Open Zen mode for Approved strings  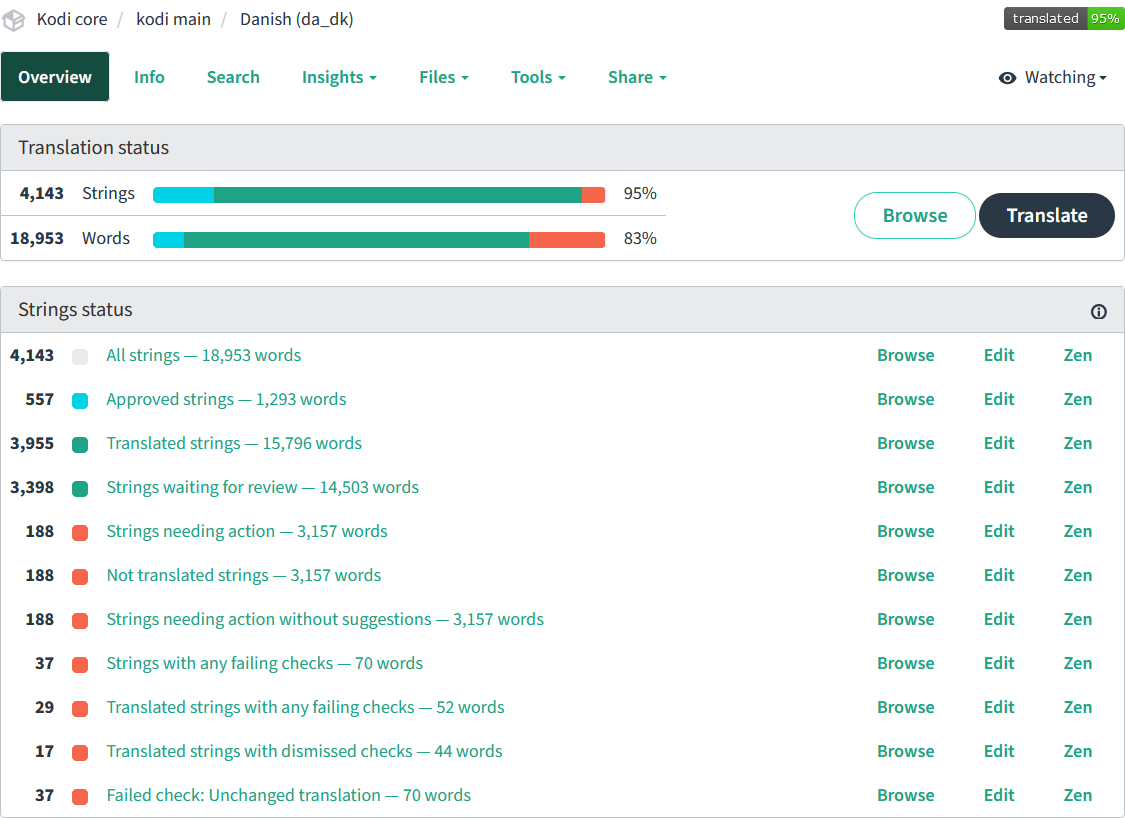point(1078,399)
